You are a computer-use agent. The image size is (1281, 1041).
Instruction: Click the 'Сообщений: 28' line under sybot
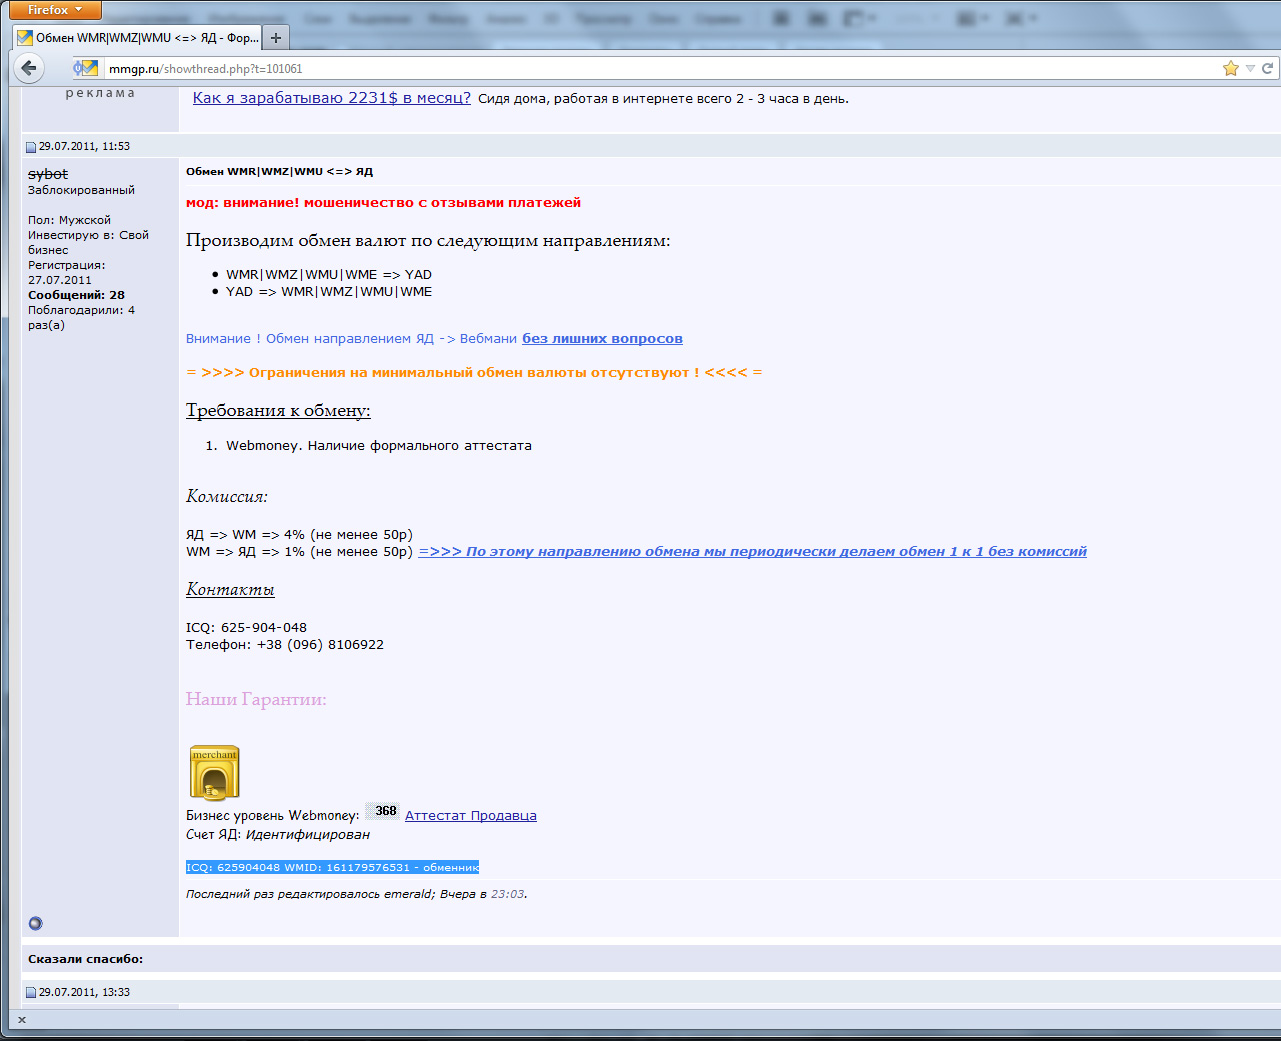pos(76,295)
